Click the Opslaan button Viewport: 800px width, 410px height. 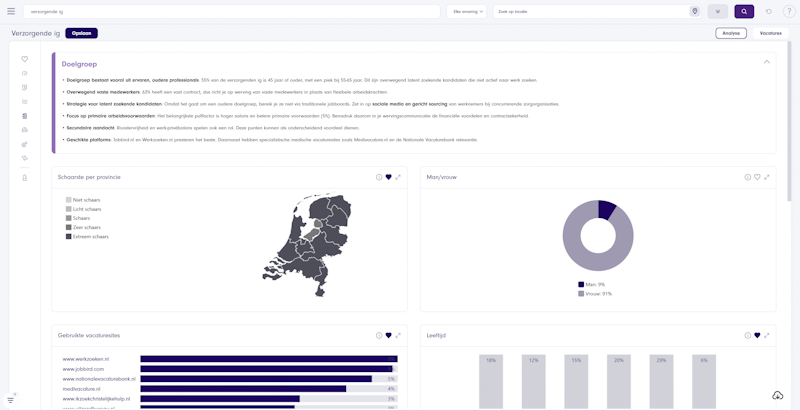[82, 33]
